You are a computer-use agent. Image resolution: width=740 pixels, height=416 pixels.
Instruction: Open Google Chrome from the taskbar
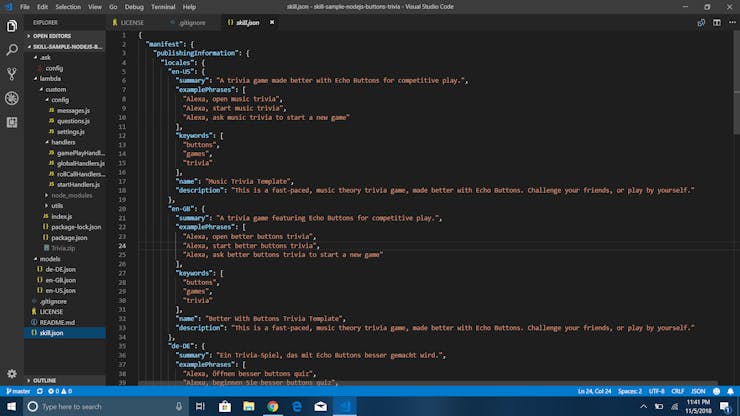[273, 406]
